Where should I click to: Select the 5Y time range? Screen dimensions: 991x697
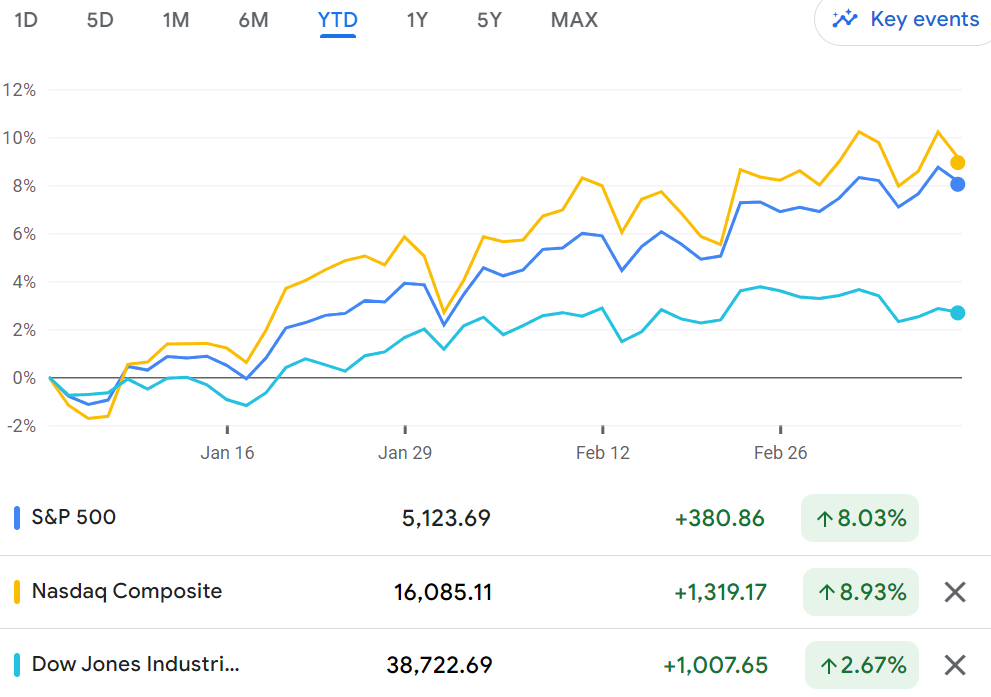click(x=489, y=20)
